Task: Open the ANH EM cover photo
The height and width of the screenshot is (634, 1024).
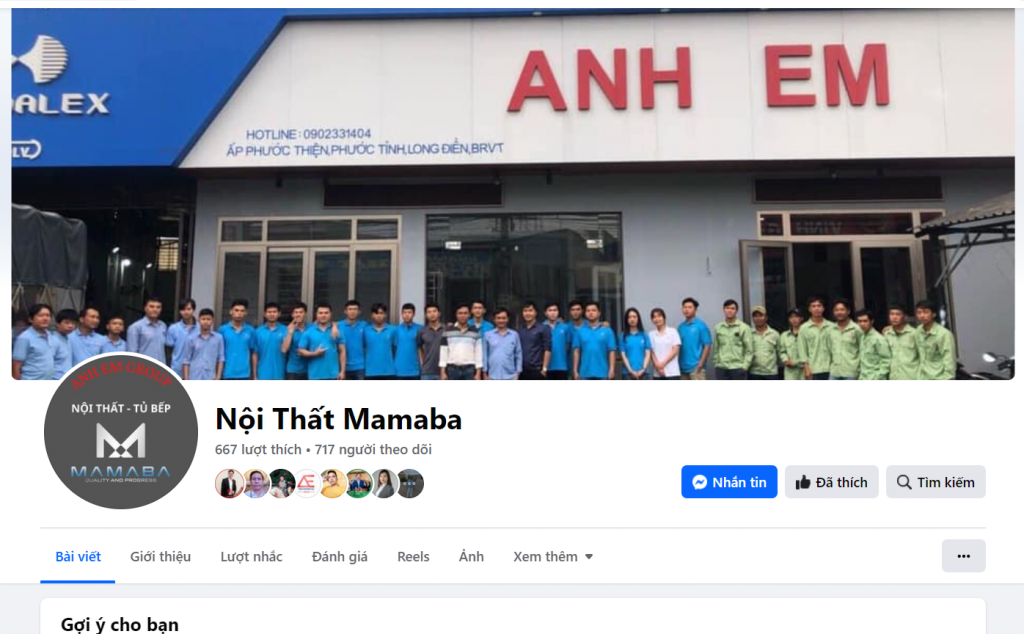Action: (x=513, y=194)
